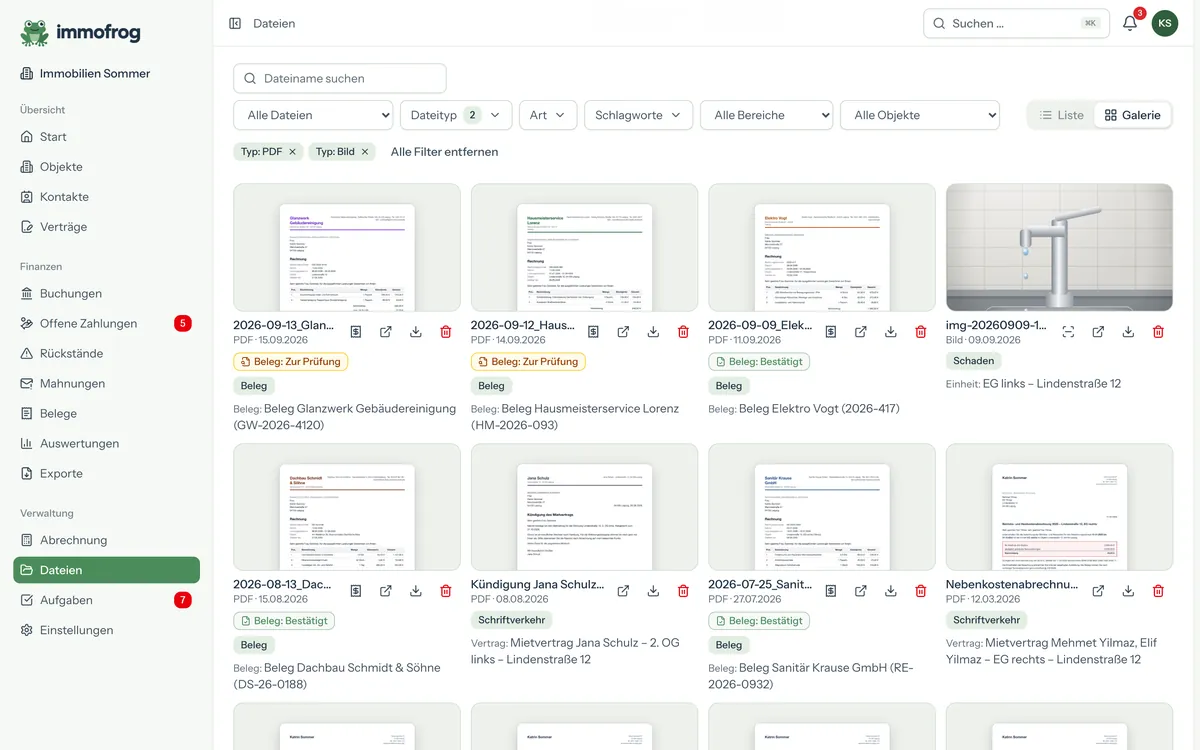
Task: Focus the global Suchen field
Action: tap(1016, 23)
